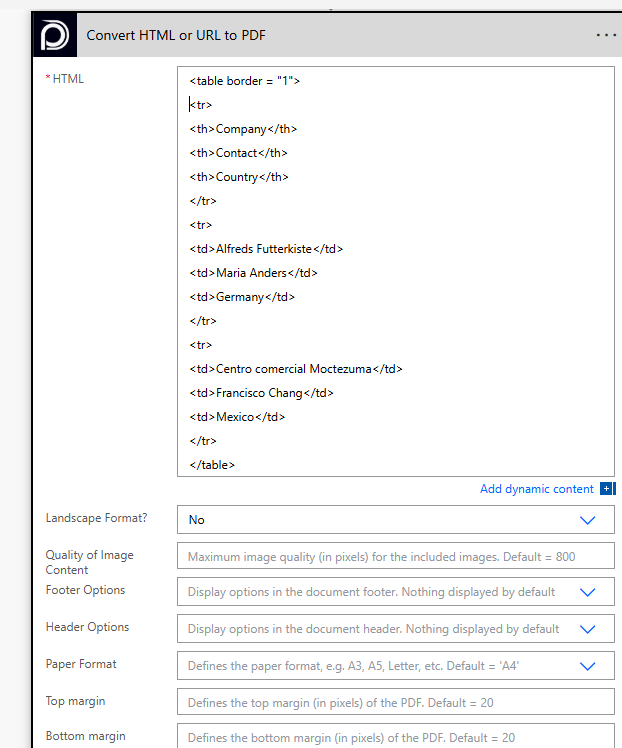Click the Centro comercial Moctezuma line
Screen dimensions: 622x748
tap(295, 369)
